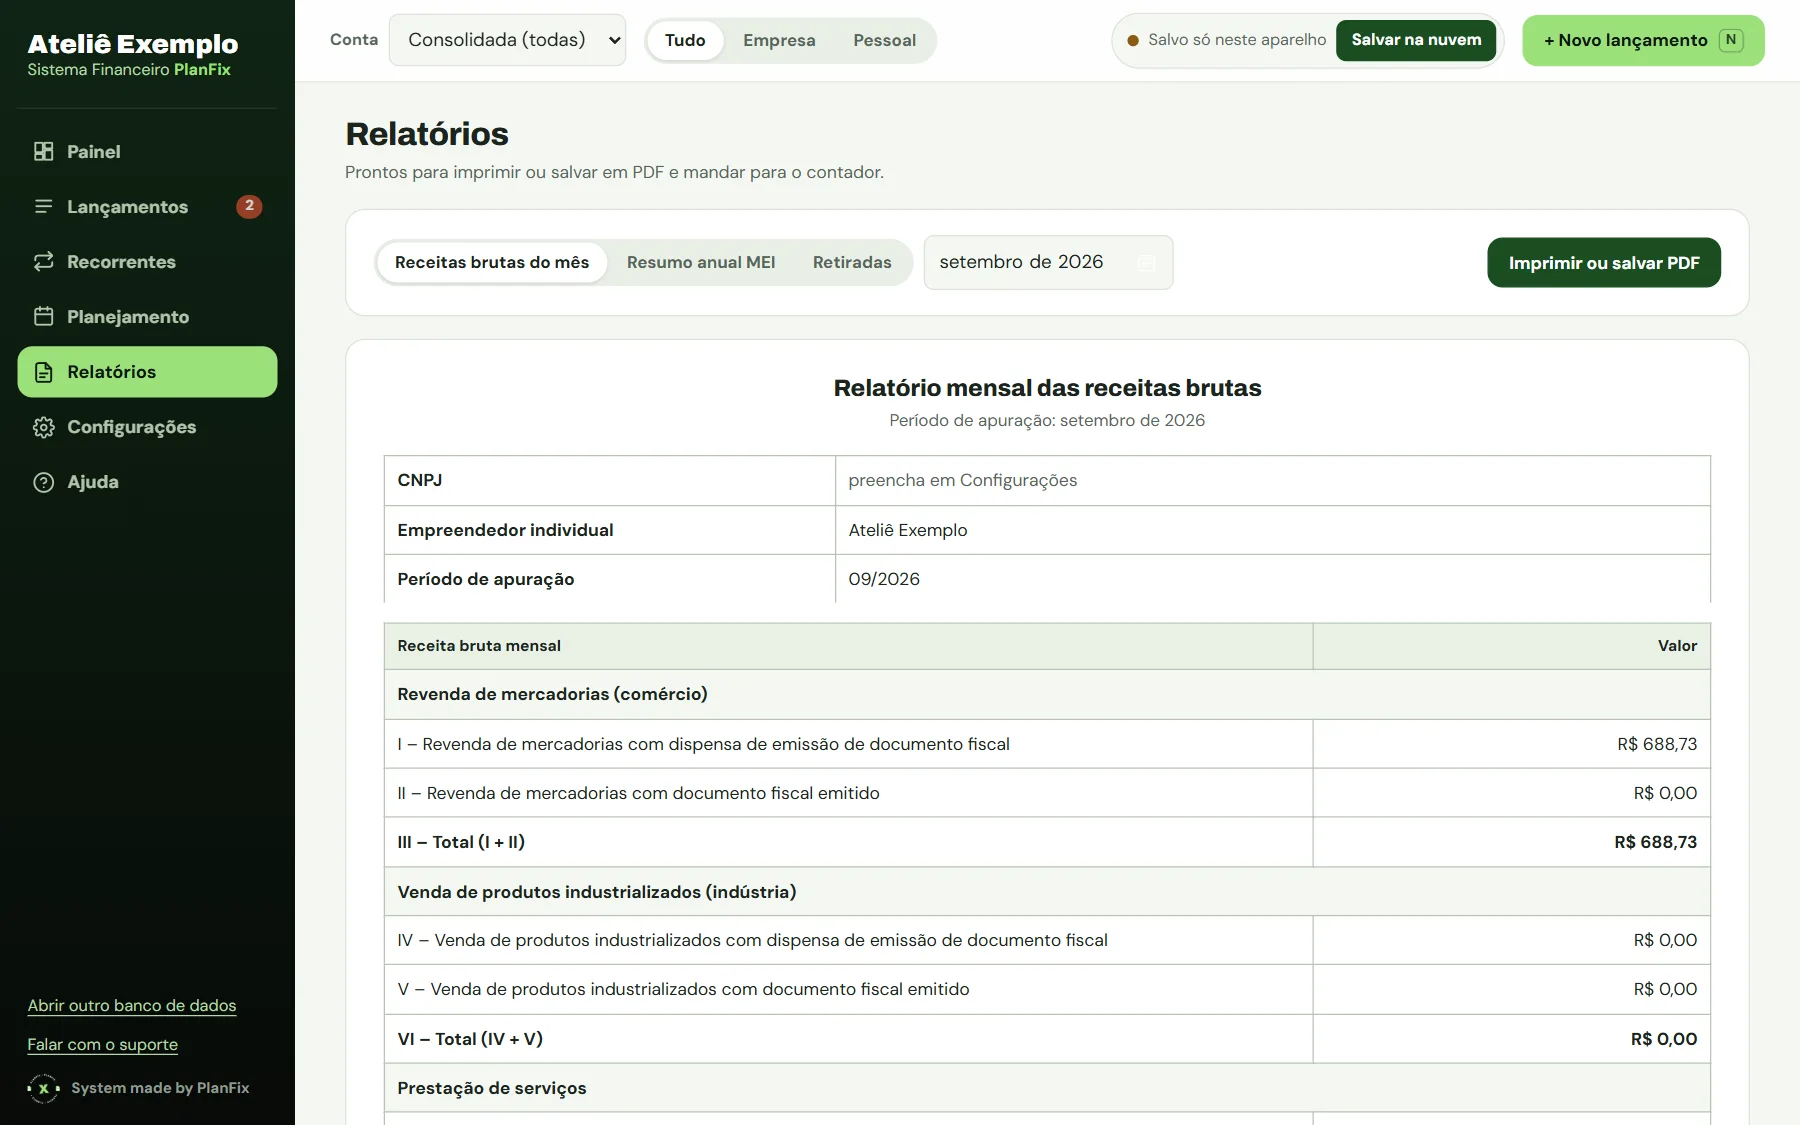Select the Tudo filter toggle
This screenshot has width=1800, height=1125.
pyautogui.click(x=685, y=40)
